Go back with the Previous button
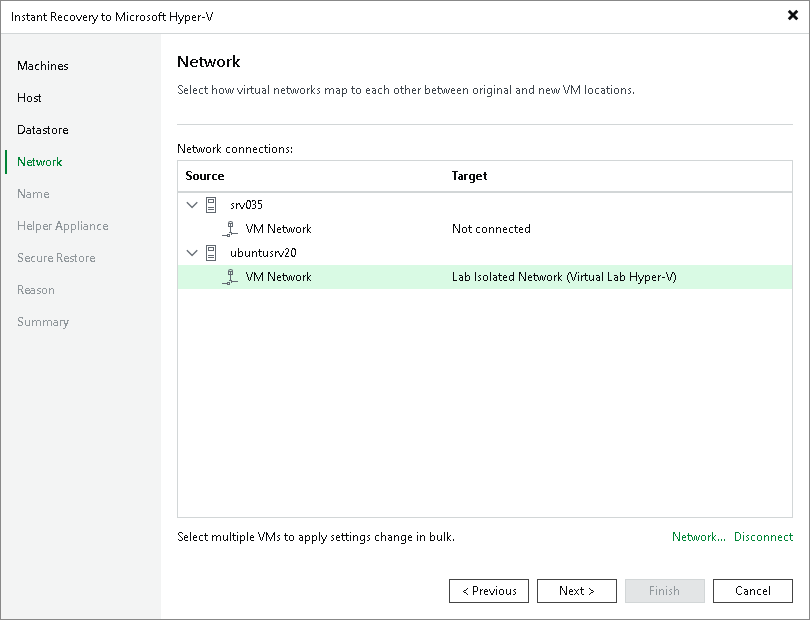Image resolution: width=810 pixels, height=620 pixels. [x=489, y=591]
